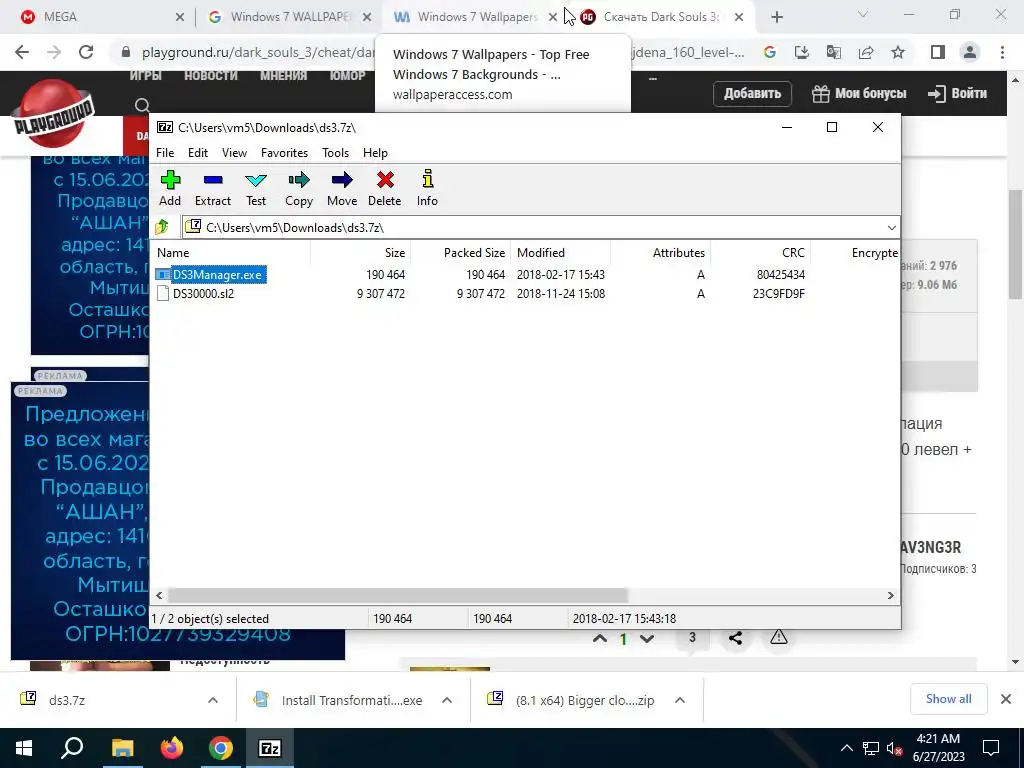
Task: Click the Translate page icon in Chrome
Action: (x=834, y=52)
